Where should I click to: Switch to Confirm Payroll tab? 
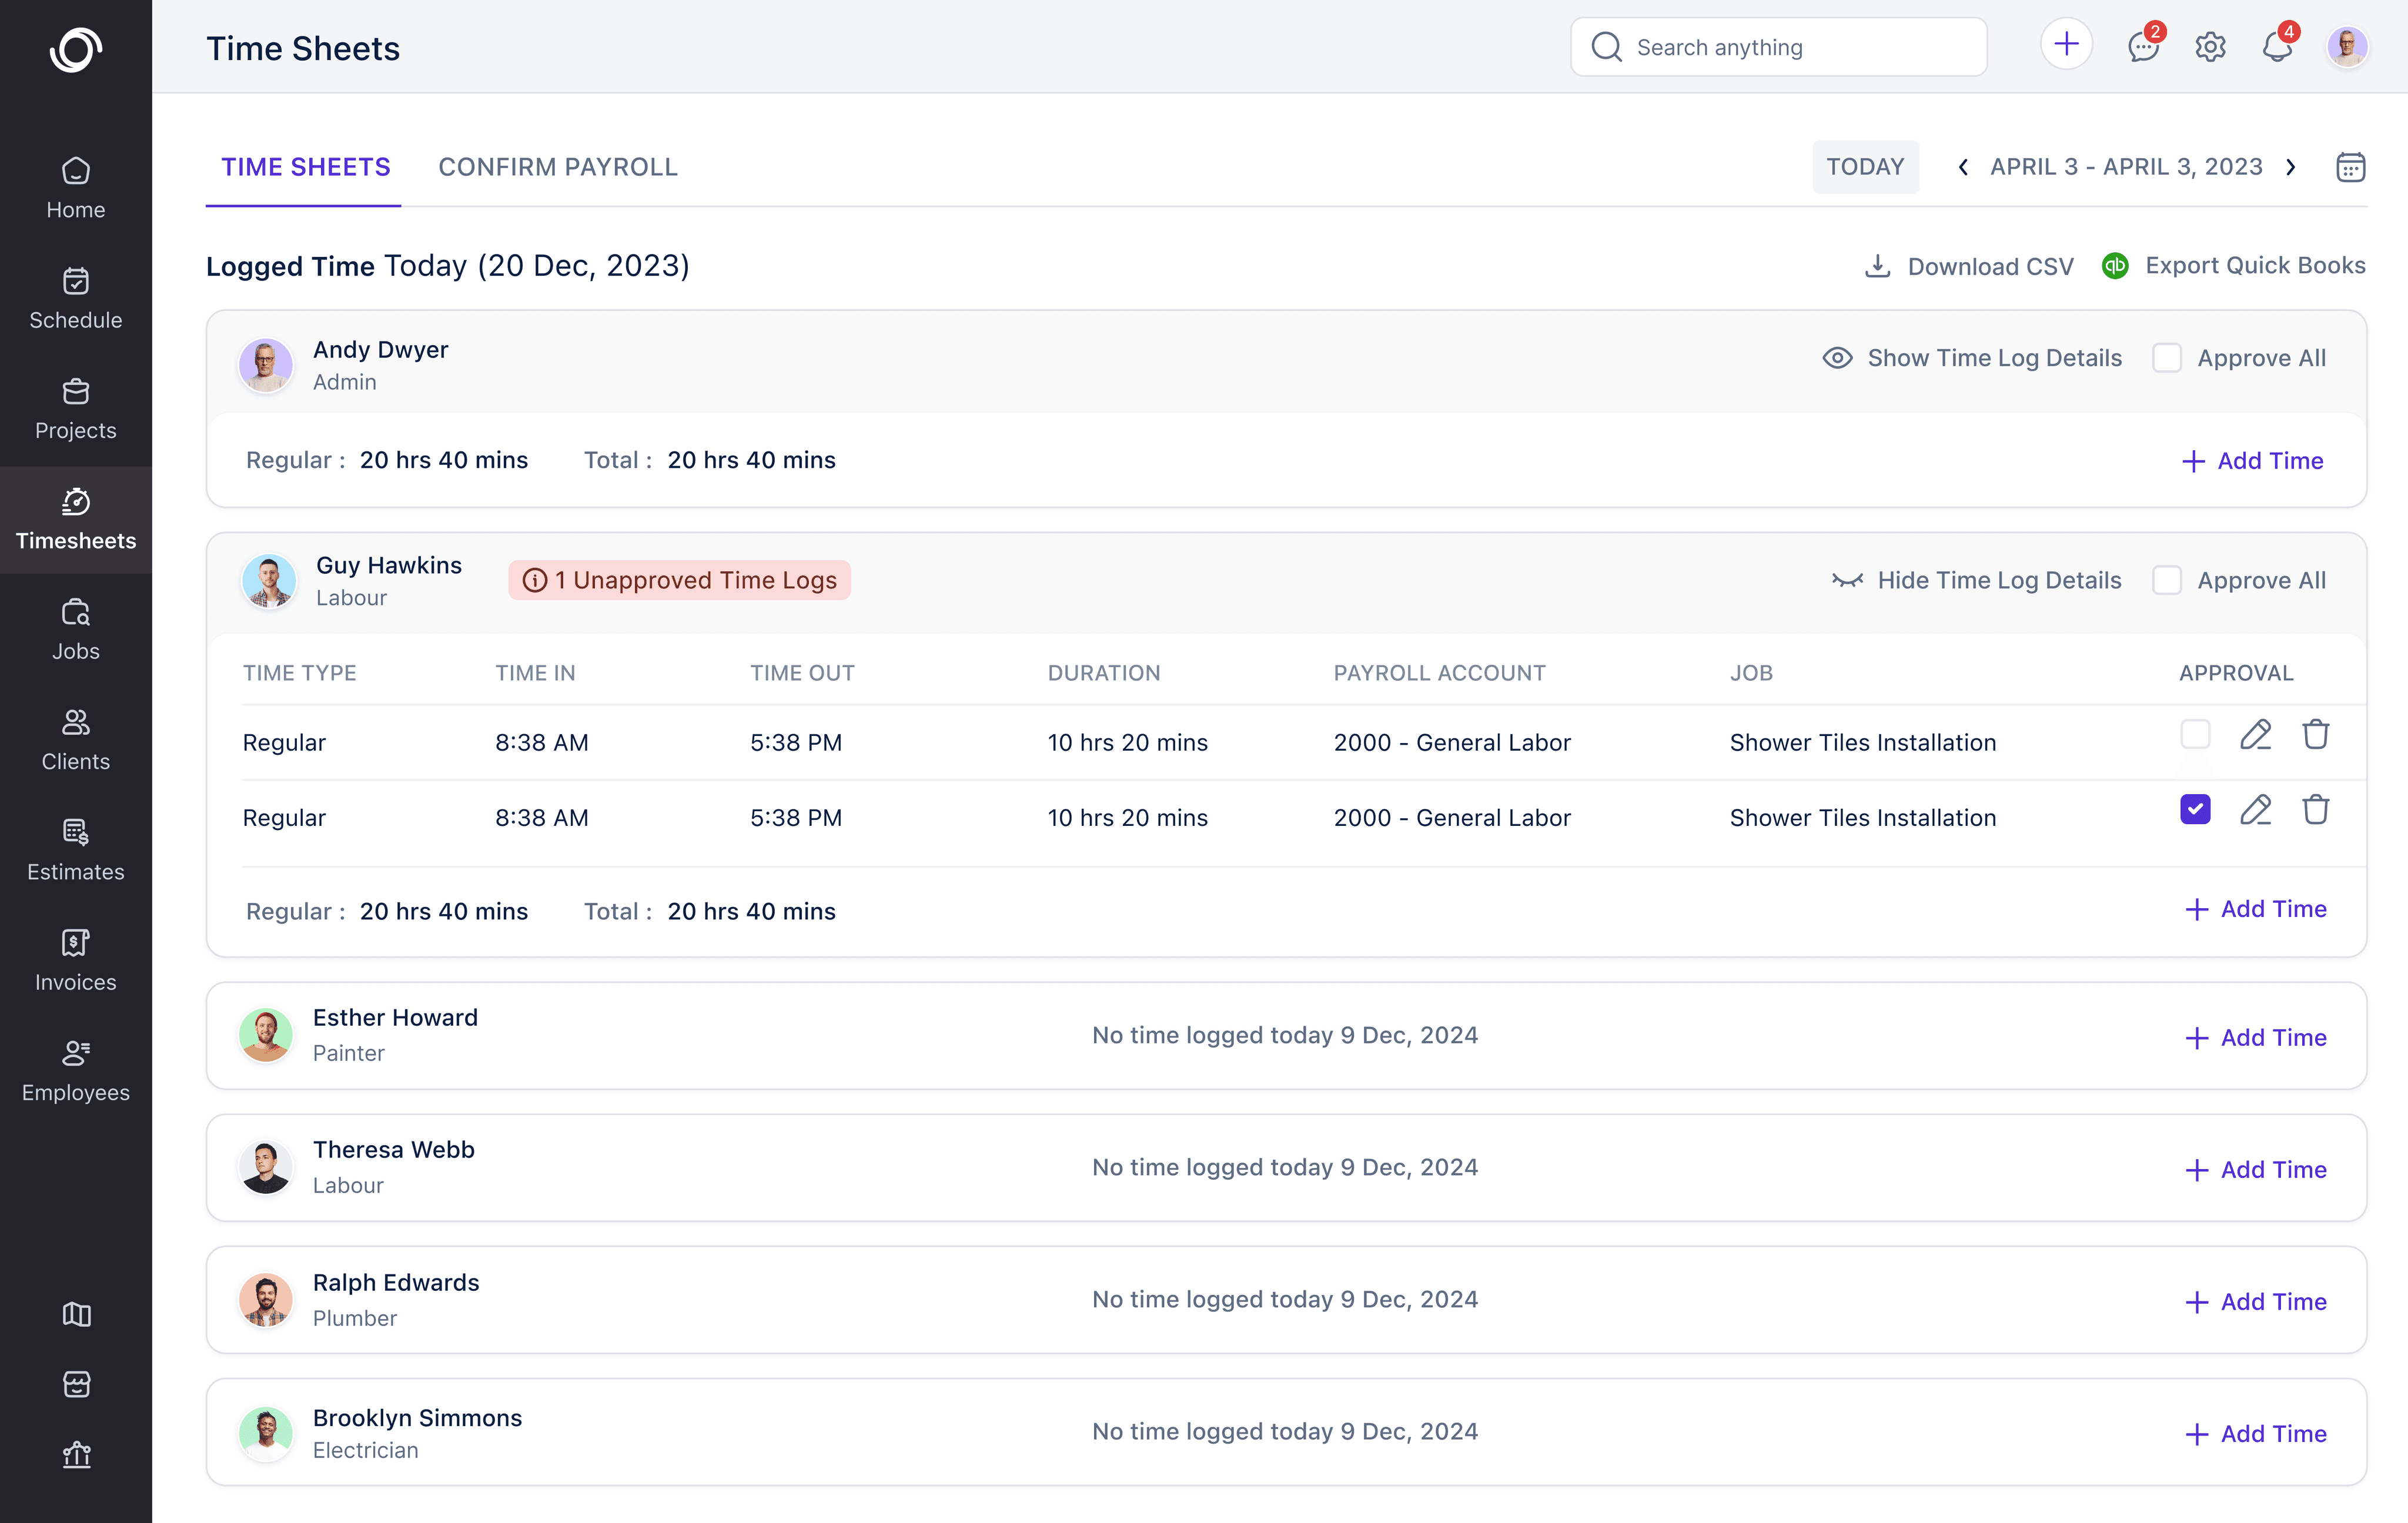tap(557, 167)
